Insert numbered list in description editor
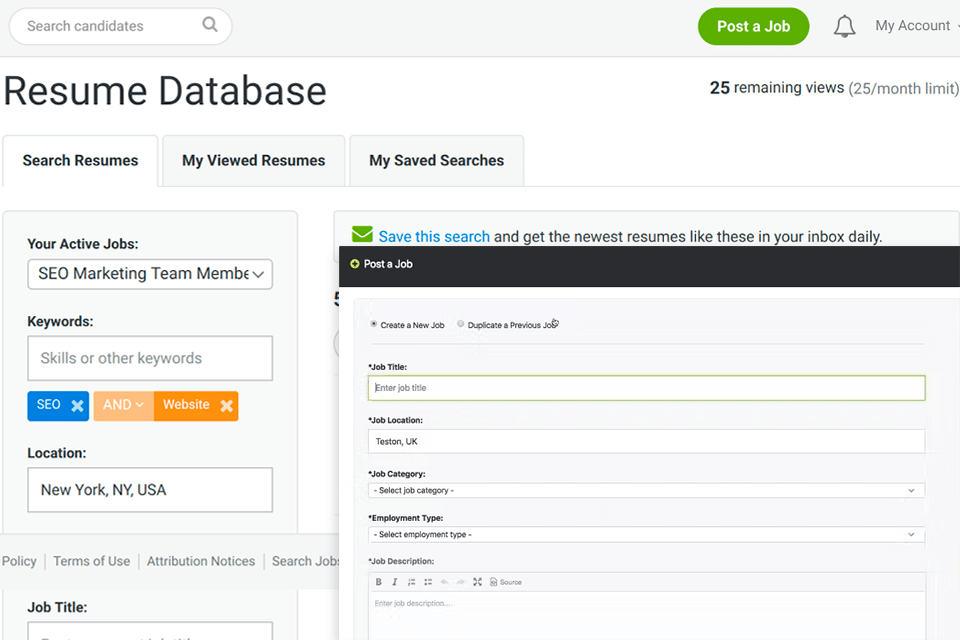Image resolution: width=960 pixels, height=640 pixels. (412, 582)
